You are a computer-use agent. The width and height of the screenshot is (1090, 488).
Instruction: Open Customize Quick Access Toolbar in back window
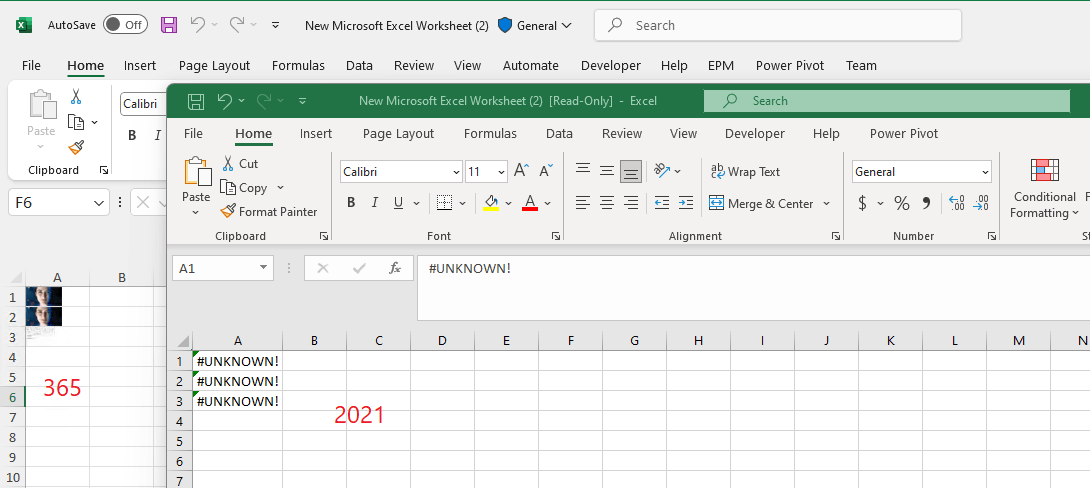(x=275, y=25)
